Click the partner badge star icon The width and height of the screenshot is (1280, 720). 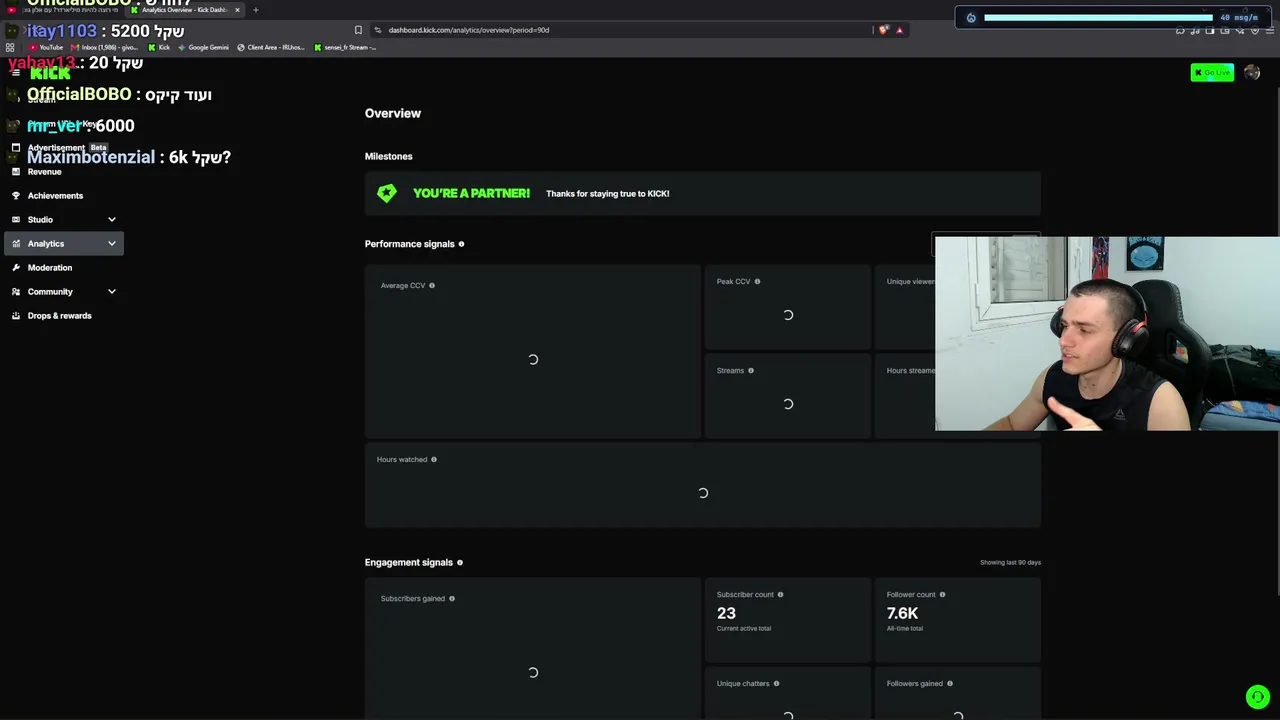387,194
